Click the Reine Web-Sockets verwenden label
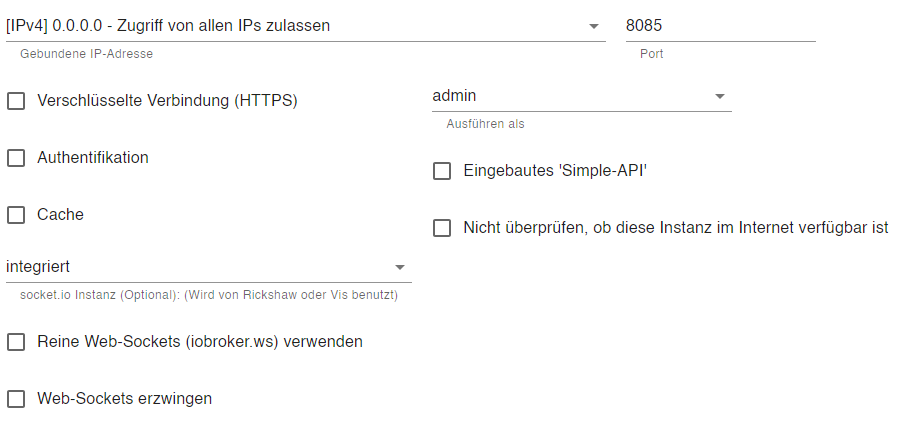 pos(200,342)
